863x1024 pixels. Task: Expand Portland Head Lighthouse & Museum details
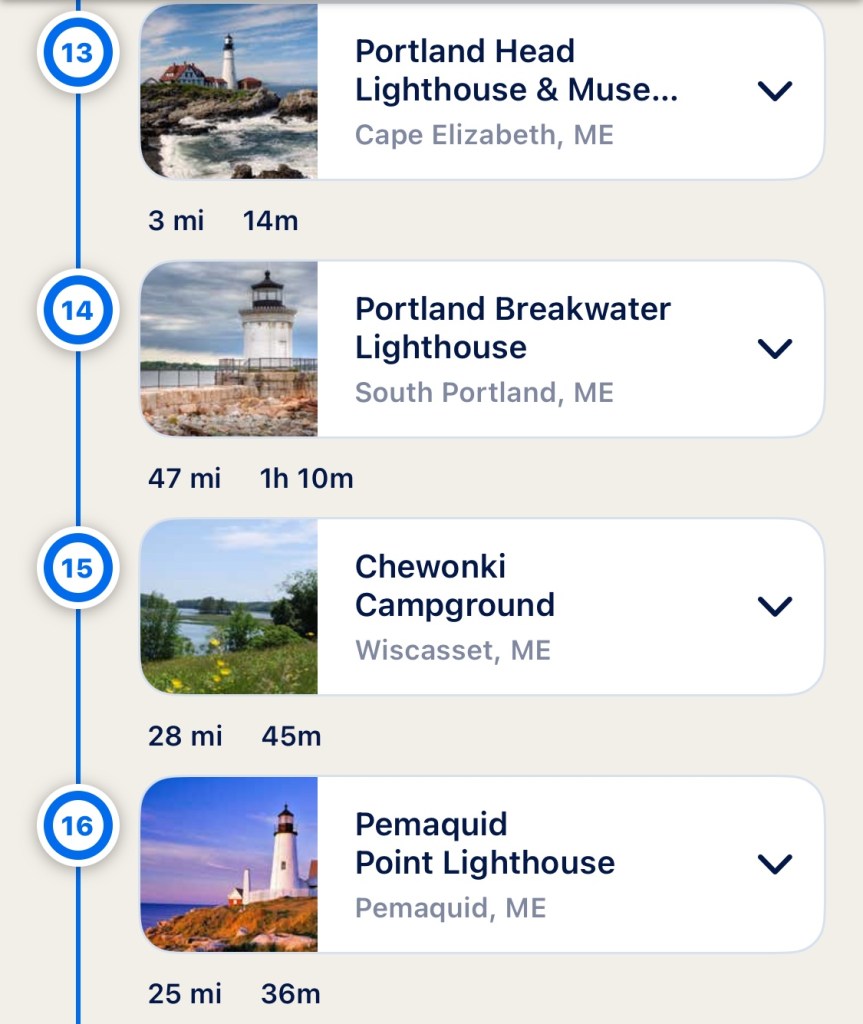(x=775, y=91)
